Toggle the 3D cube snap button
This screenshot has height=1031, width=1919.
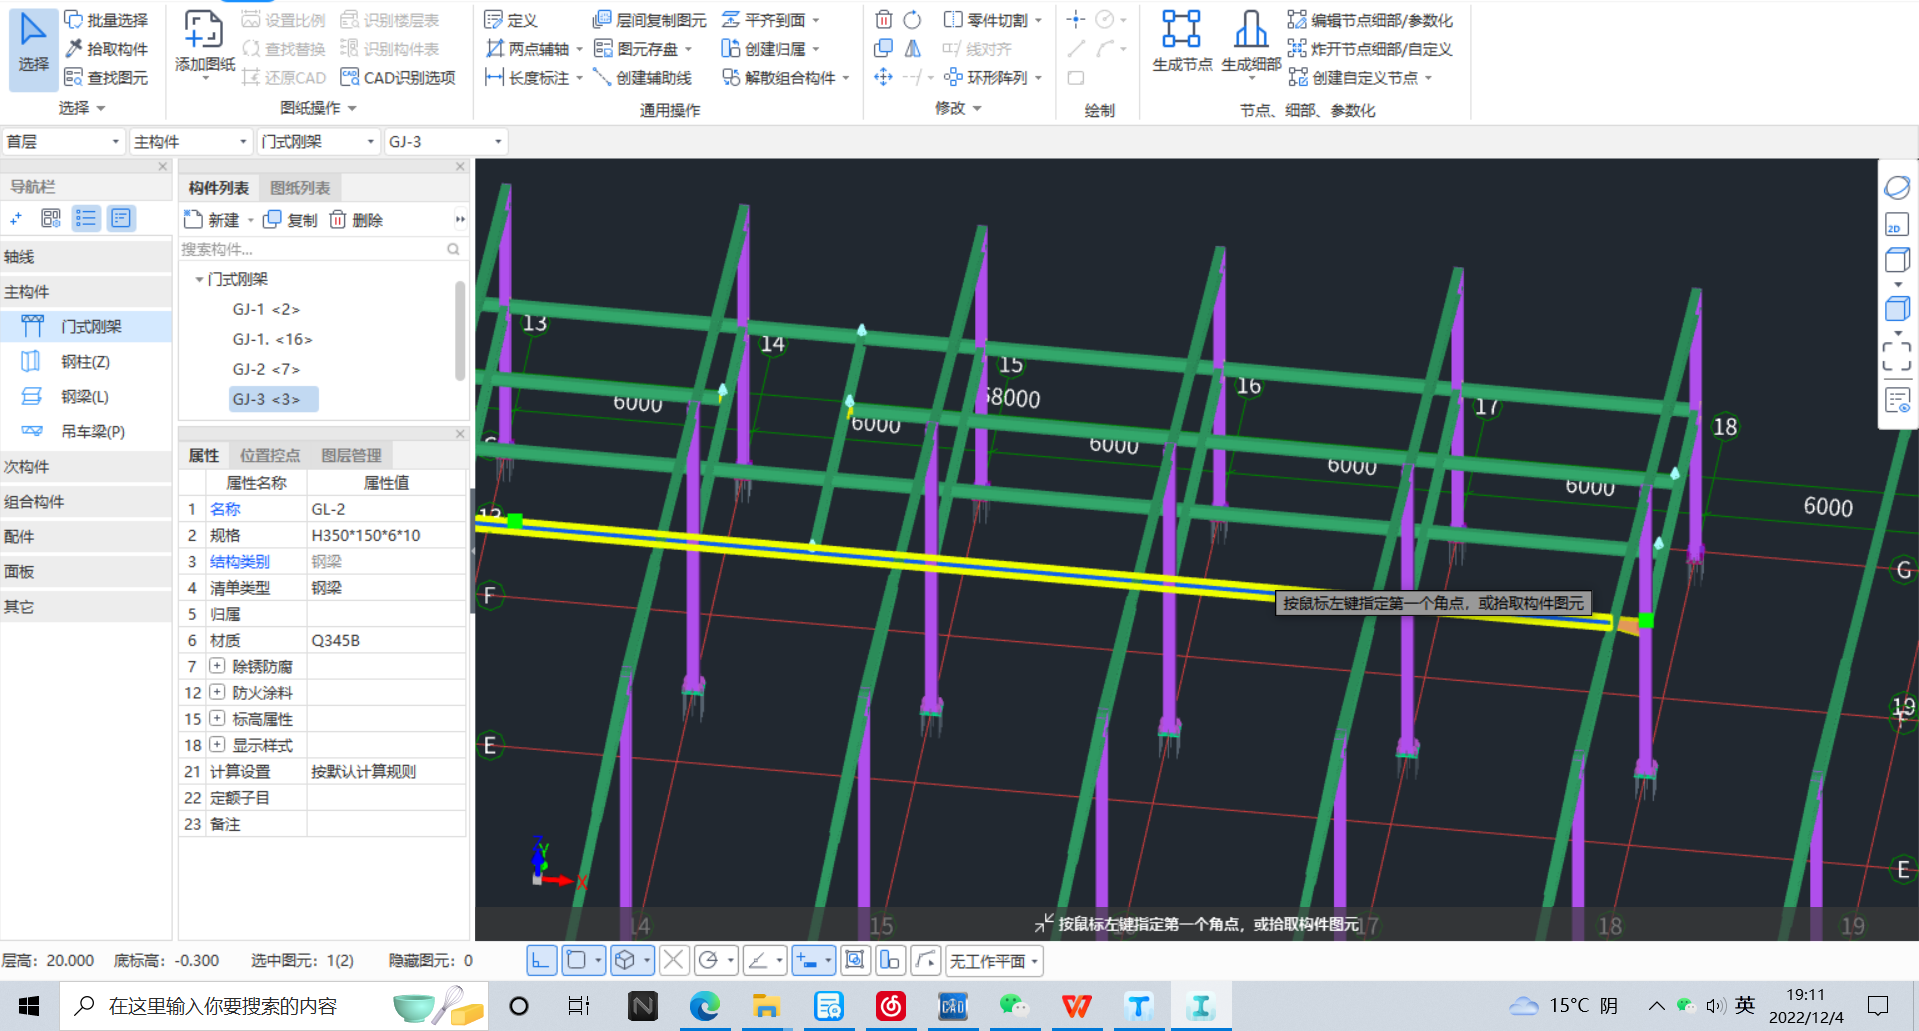pos(625,961)
